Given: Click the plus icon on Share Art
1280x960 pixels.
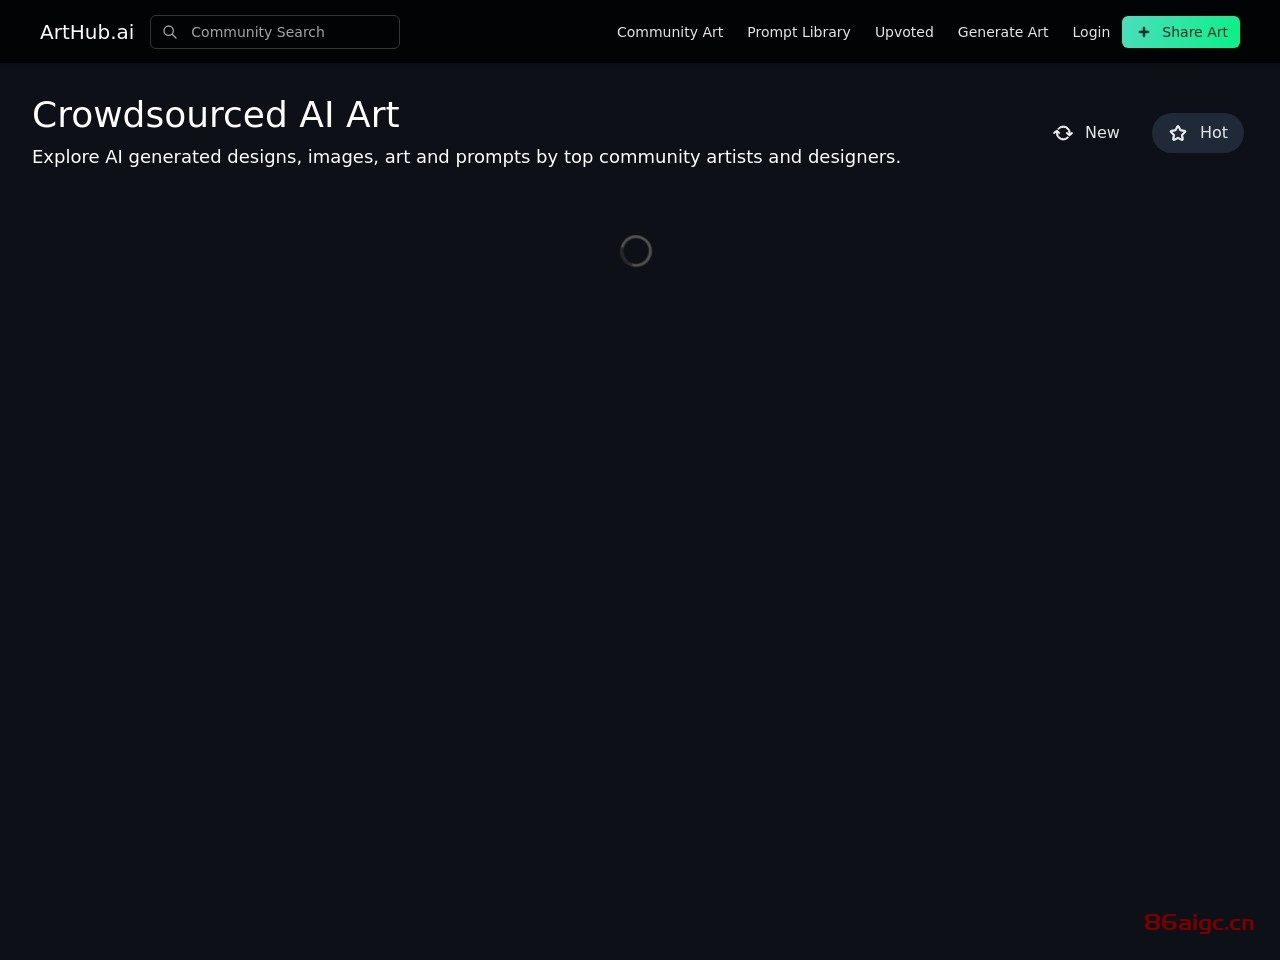Looking at the screenshot, I should tap(1144, 32).
